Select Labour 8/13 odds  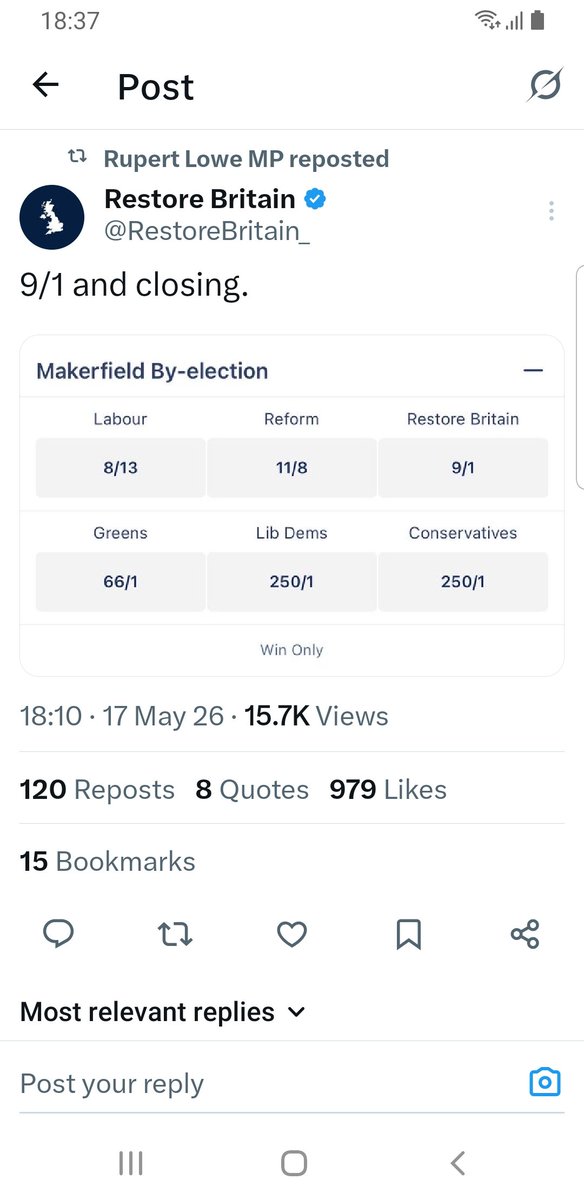[x=121, y=467]
